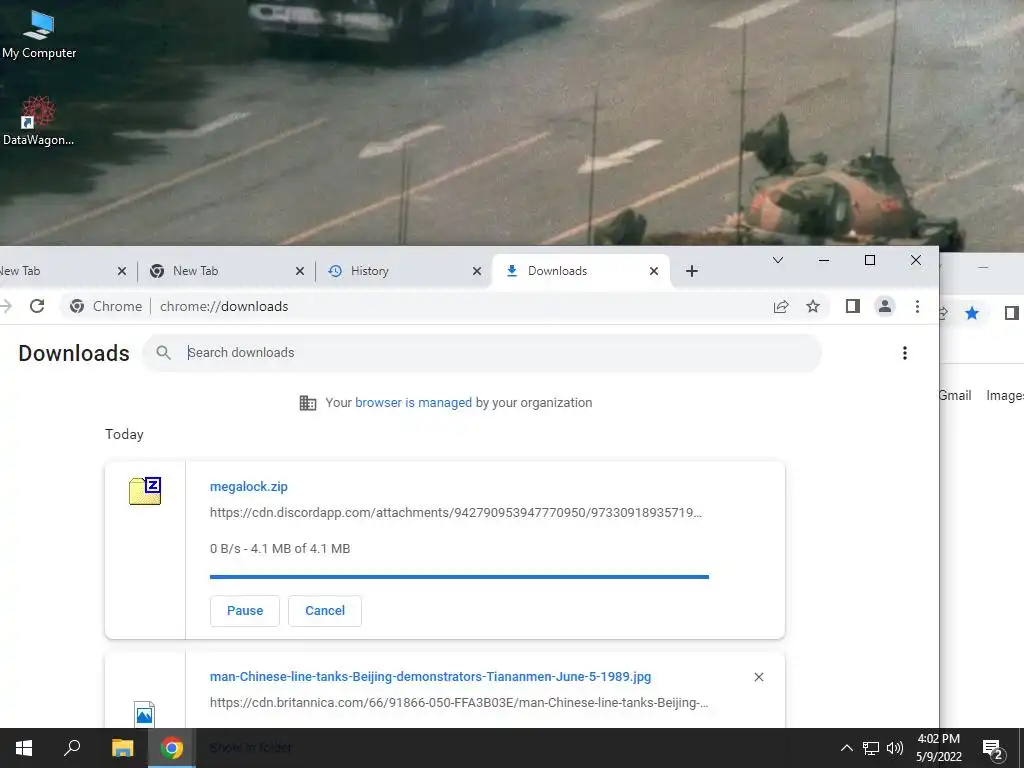
Task: Open taskbar search magnifier
Action: click(x=72, y=748)
